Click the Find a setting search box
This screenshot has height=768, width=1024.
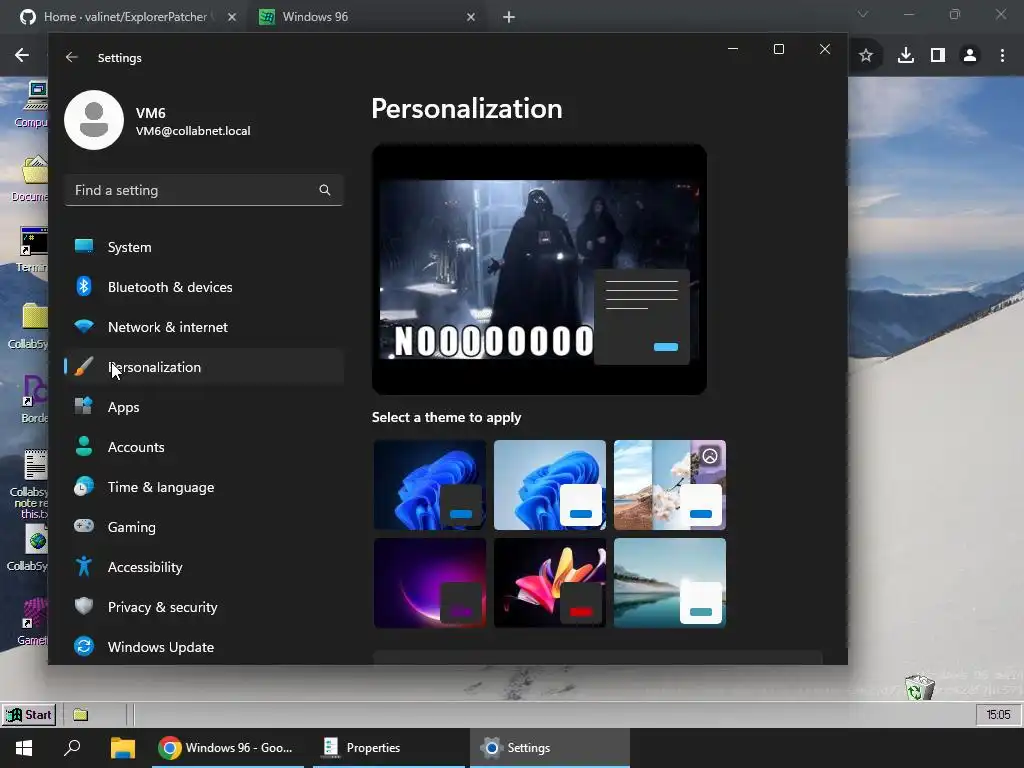click(x=204, y=190)
